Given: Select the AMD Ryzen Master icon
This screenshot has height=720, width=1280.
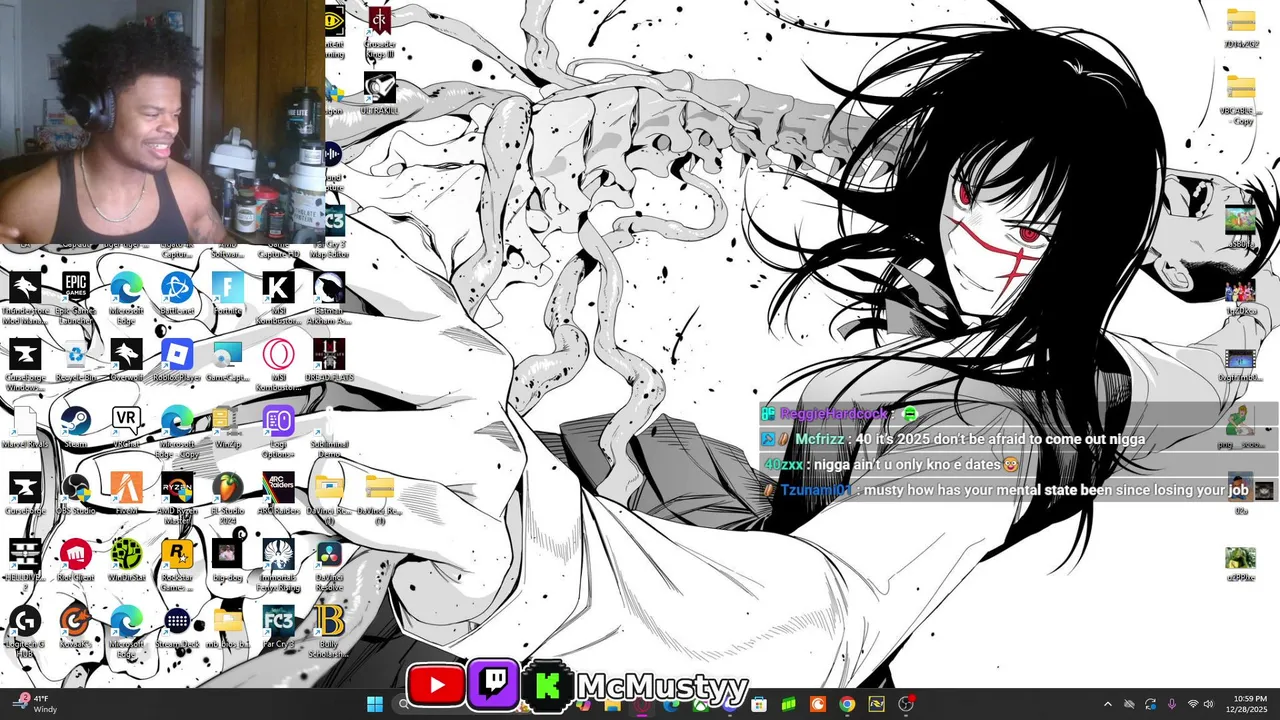Looking at the screenshot, I should tap(177, 499).
